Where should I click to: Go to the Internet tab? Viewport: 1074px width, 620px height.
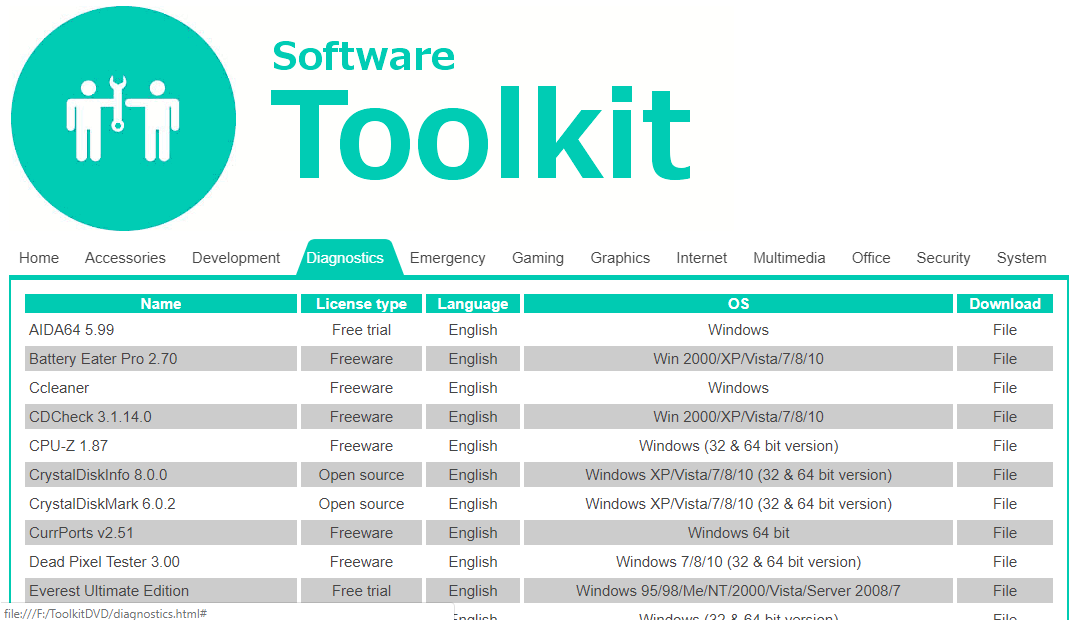coord(701,258)
